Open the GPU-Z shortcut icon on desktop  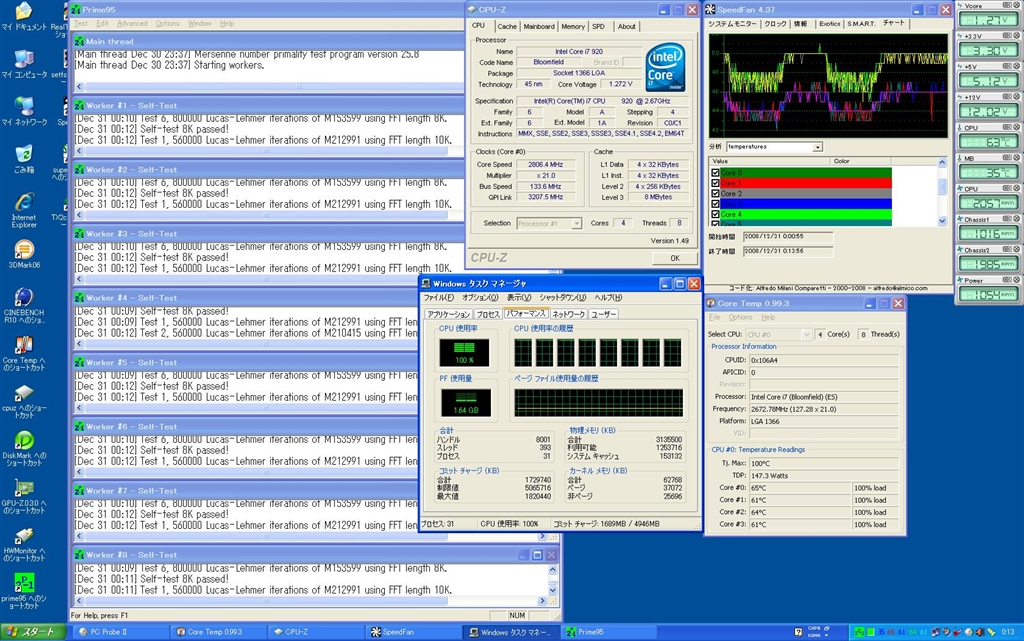click(24, 489)
